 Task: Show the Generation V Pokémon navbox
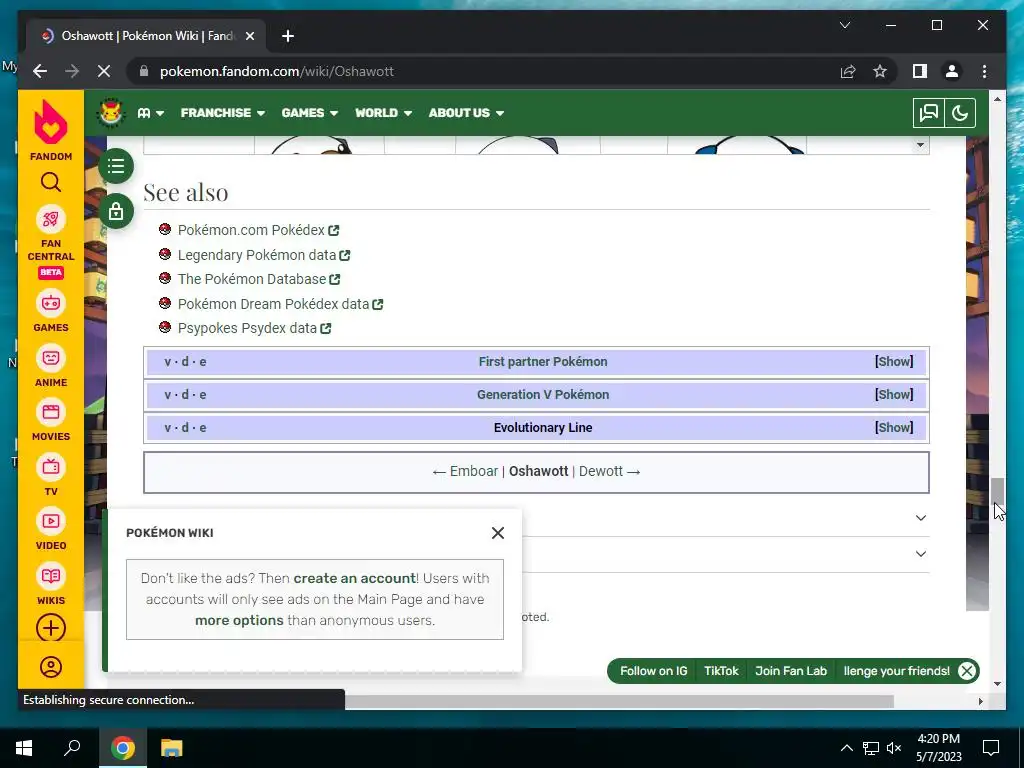(x=894, y=394)
